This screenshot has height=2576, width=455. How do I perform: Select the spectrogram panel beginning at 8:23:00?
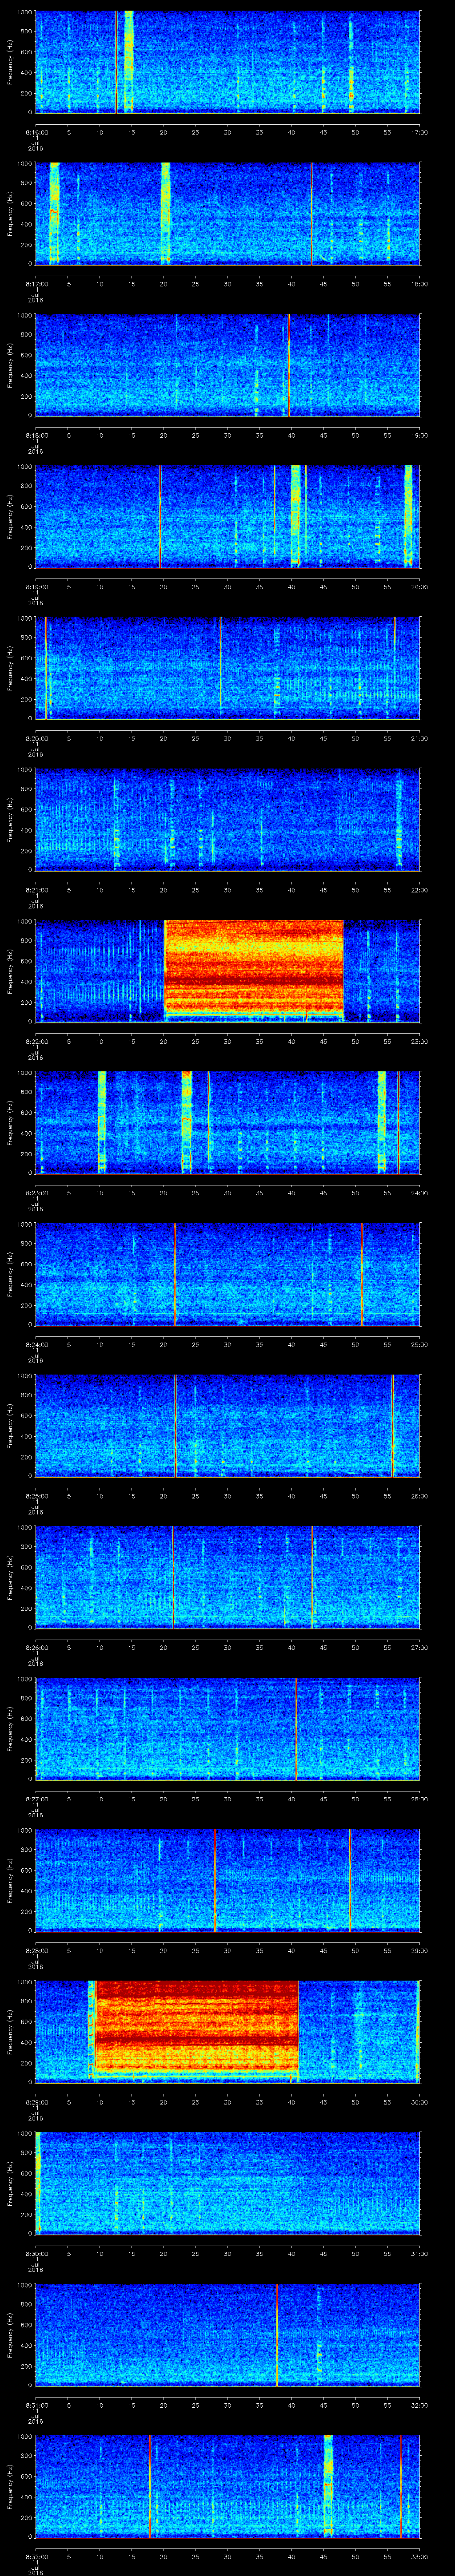tap(227, 1122)
